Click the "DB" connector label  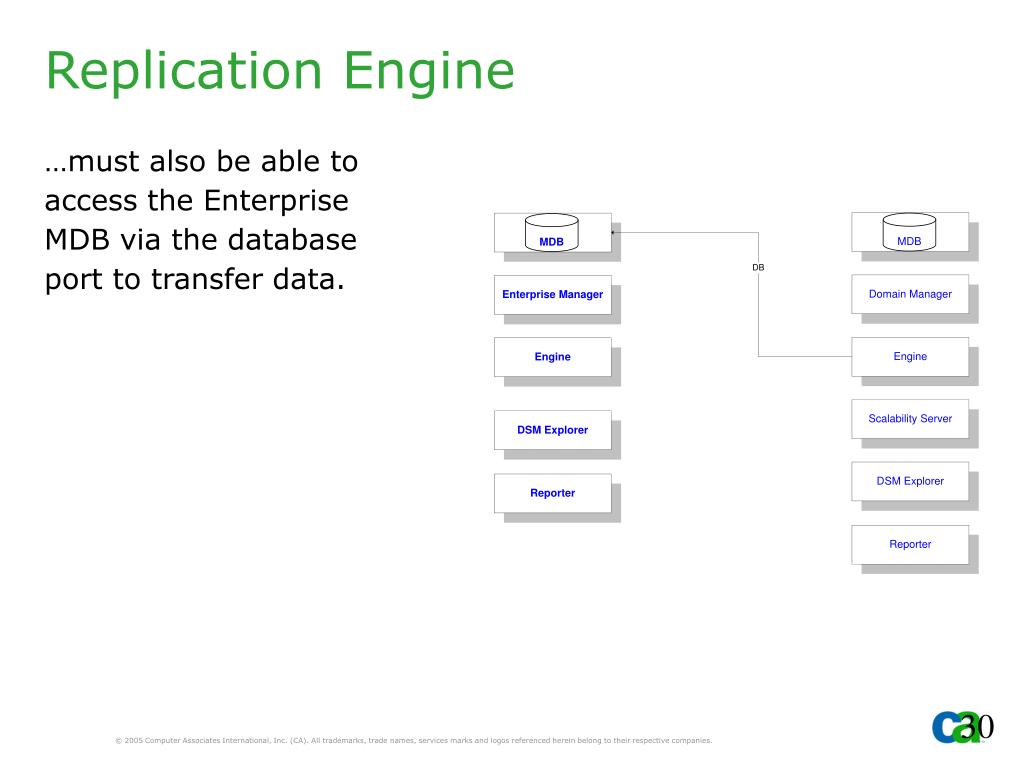[758, 267]
